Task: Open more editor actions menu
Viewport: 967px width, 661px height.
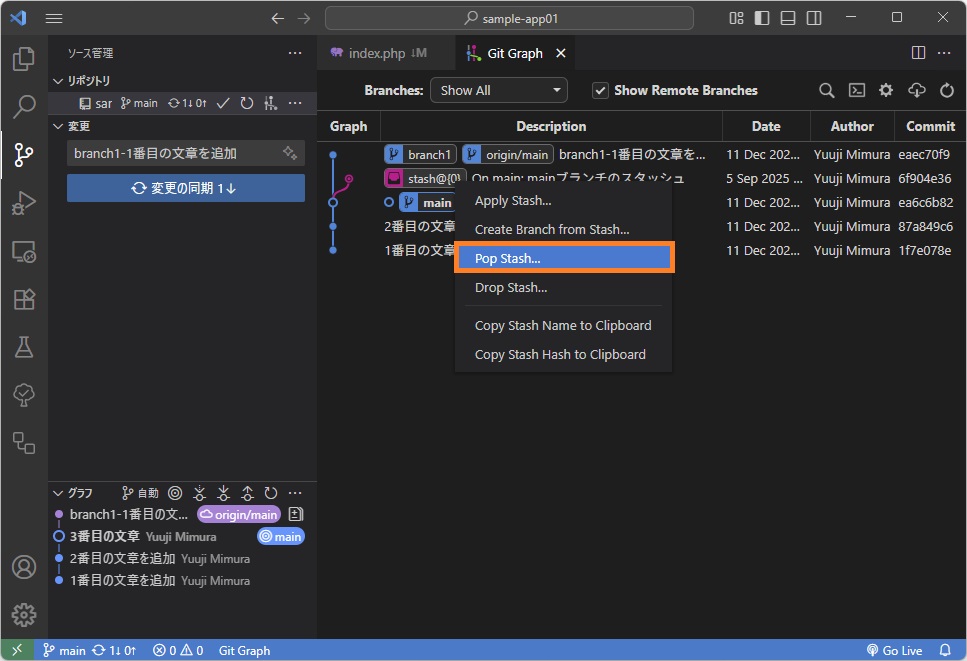Action: 944,53
